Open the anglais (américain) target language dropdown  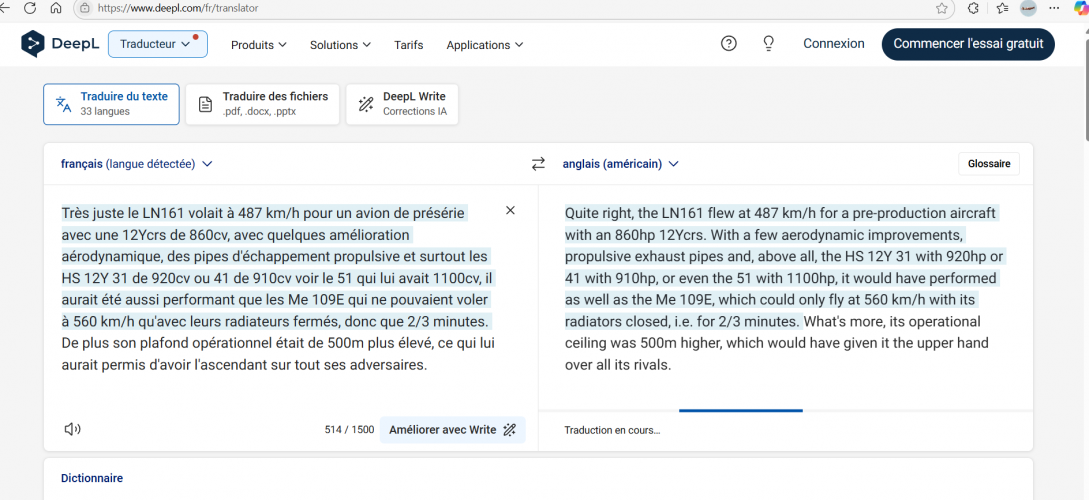click(620, 164)
